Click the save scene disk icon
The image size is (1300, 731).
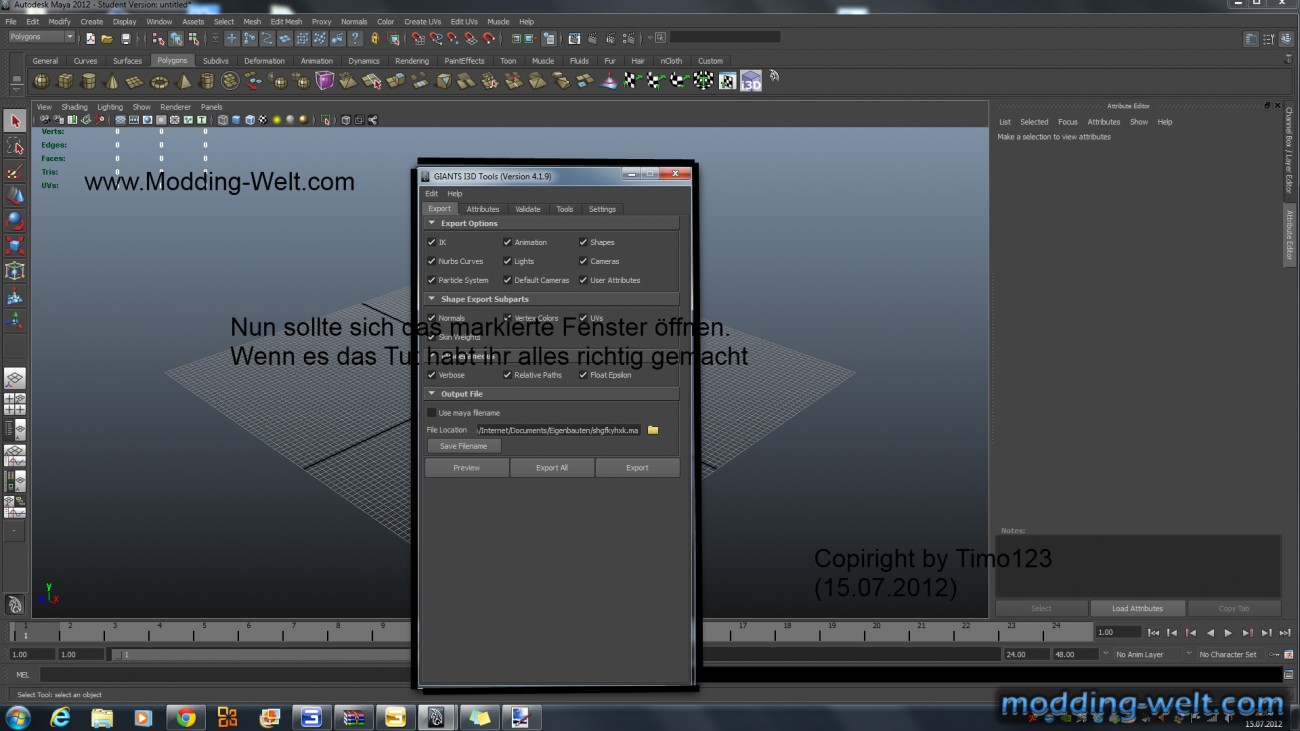coord(125,39)
